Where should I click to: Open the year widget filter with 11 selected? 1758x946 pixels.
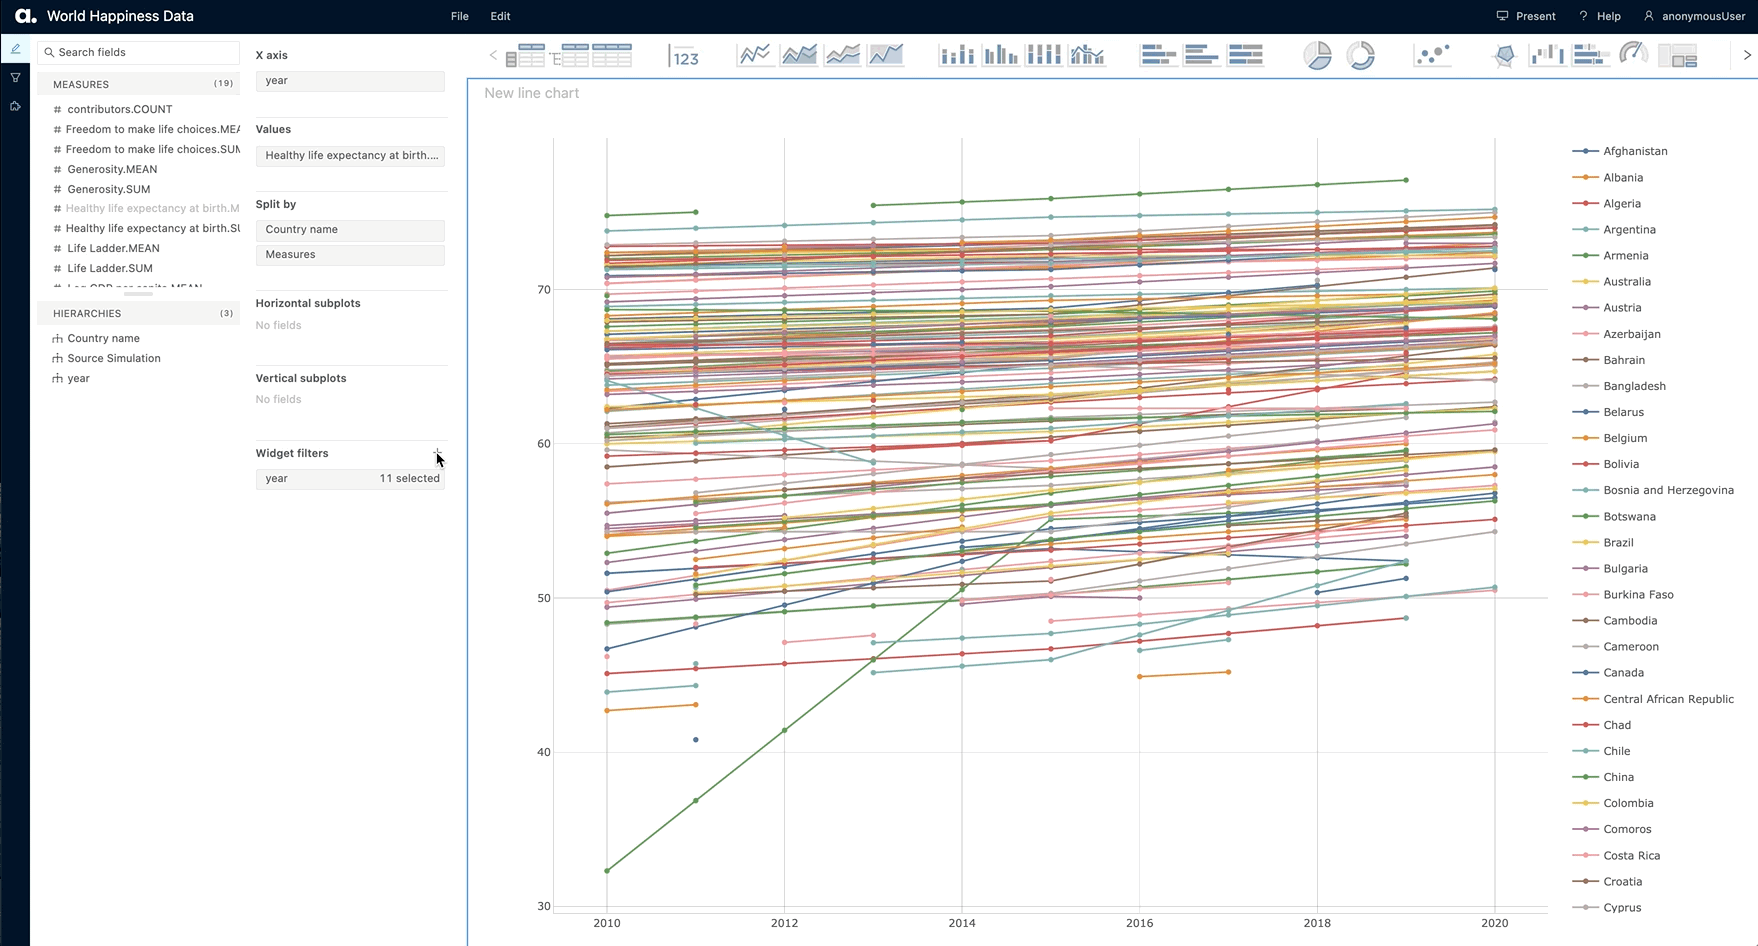click(350, 479)
